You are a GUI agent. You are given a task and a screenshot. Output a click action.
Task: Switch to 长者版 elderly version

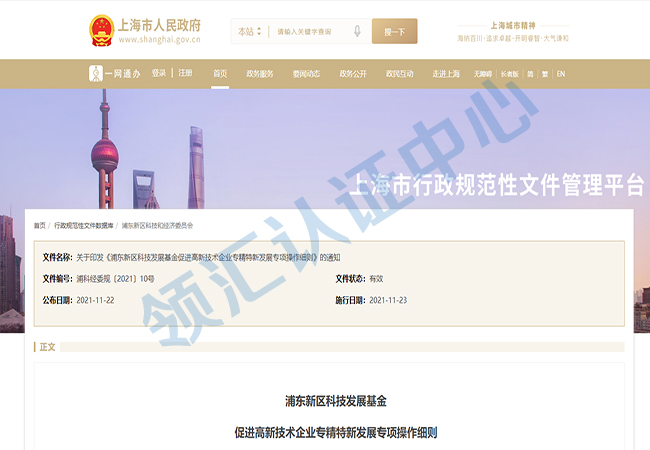coord(510,74)
